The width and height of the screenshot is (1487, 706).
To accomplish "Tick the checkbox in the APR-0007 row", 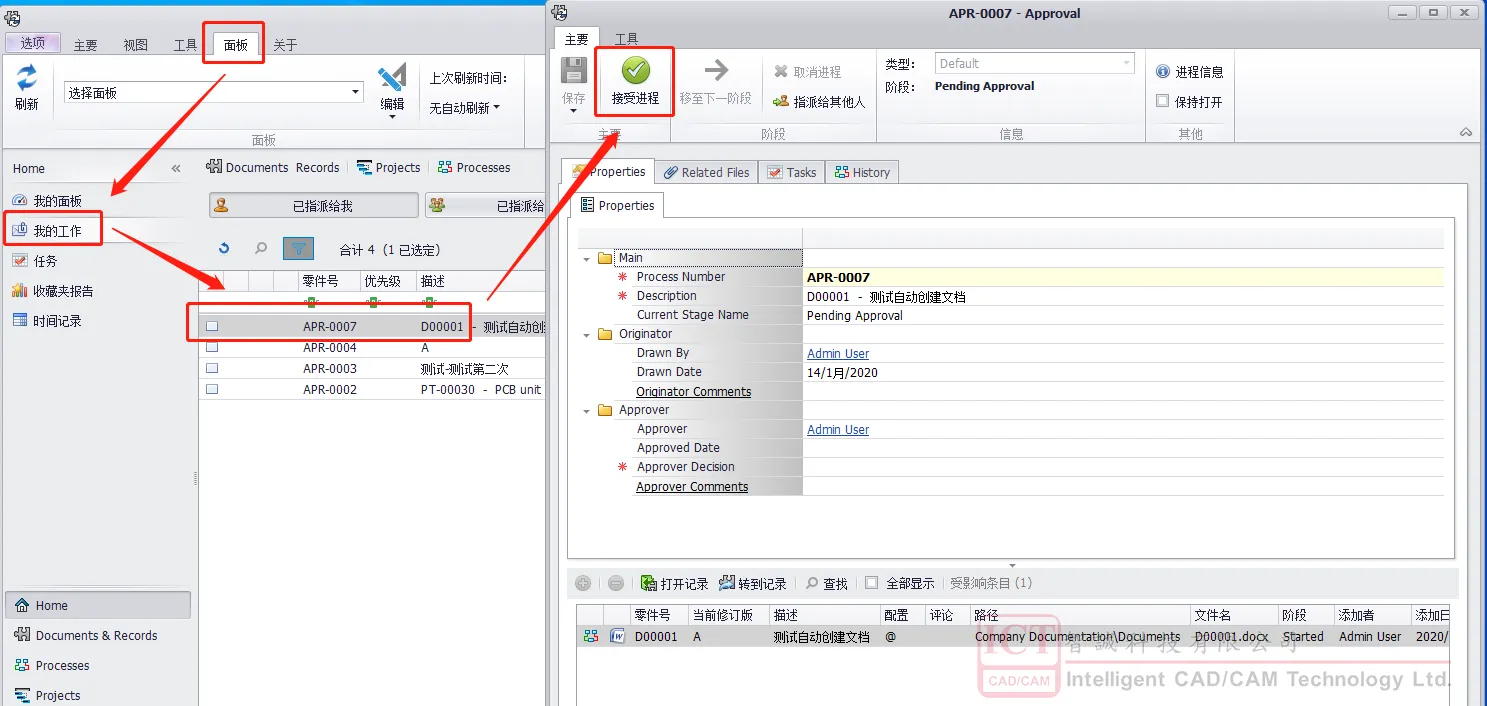I will pyautogui.click(x=212, y=326).
